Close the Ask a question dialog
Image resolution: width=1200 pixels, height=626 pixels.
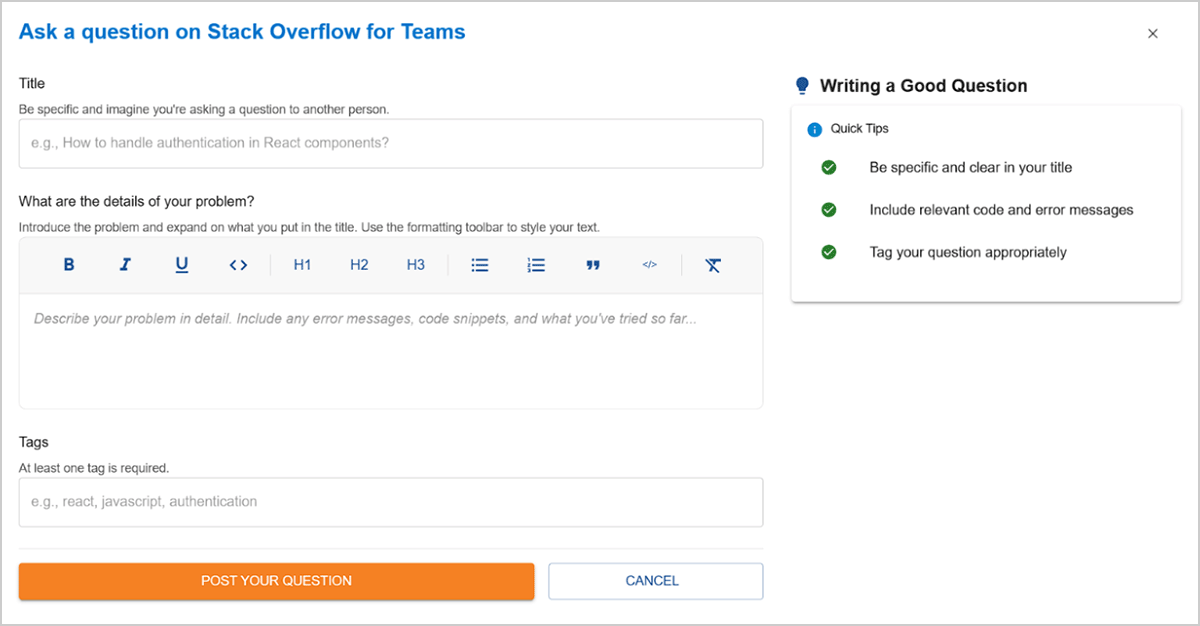(1152, 33)
